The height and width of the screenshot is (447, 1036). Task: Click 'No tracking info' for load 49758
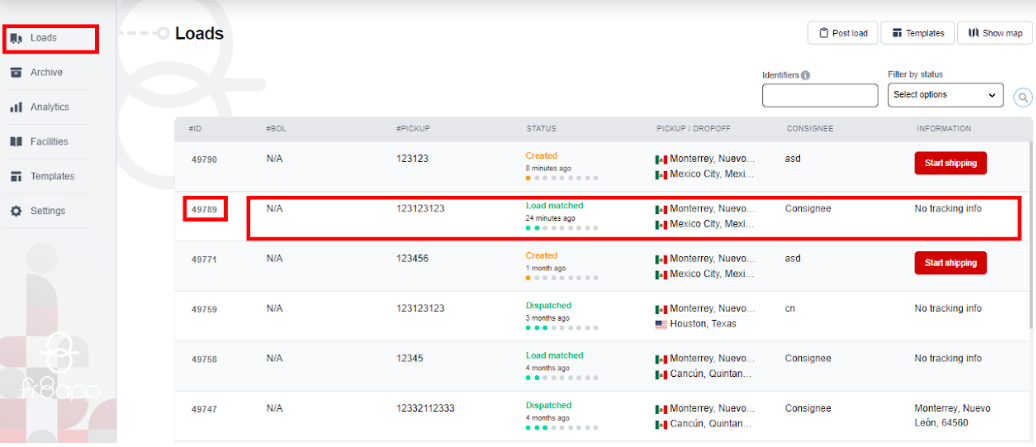point(947,358)
